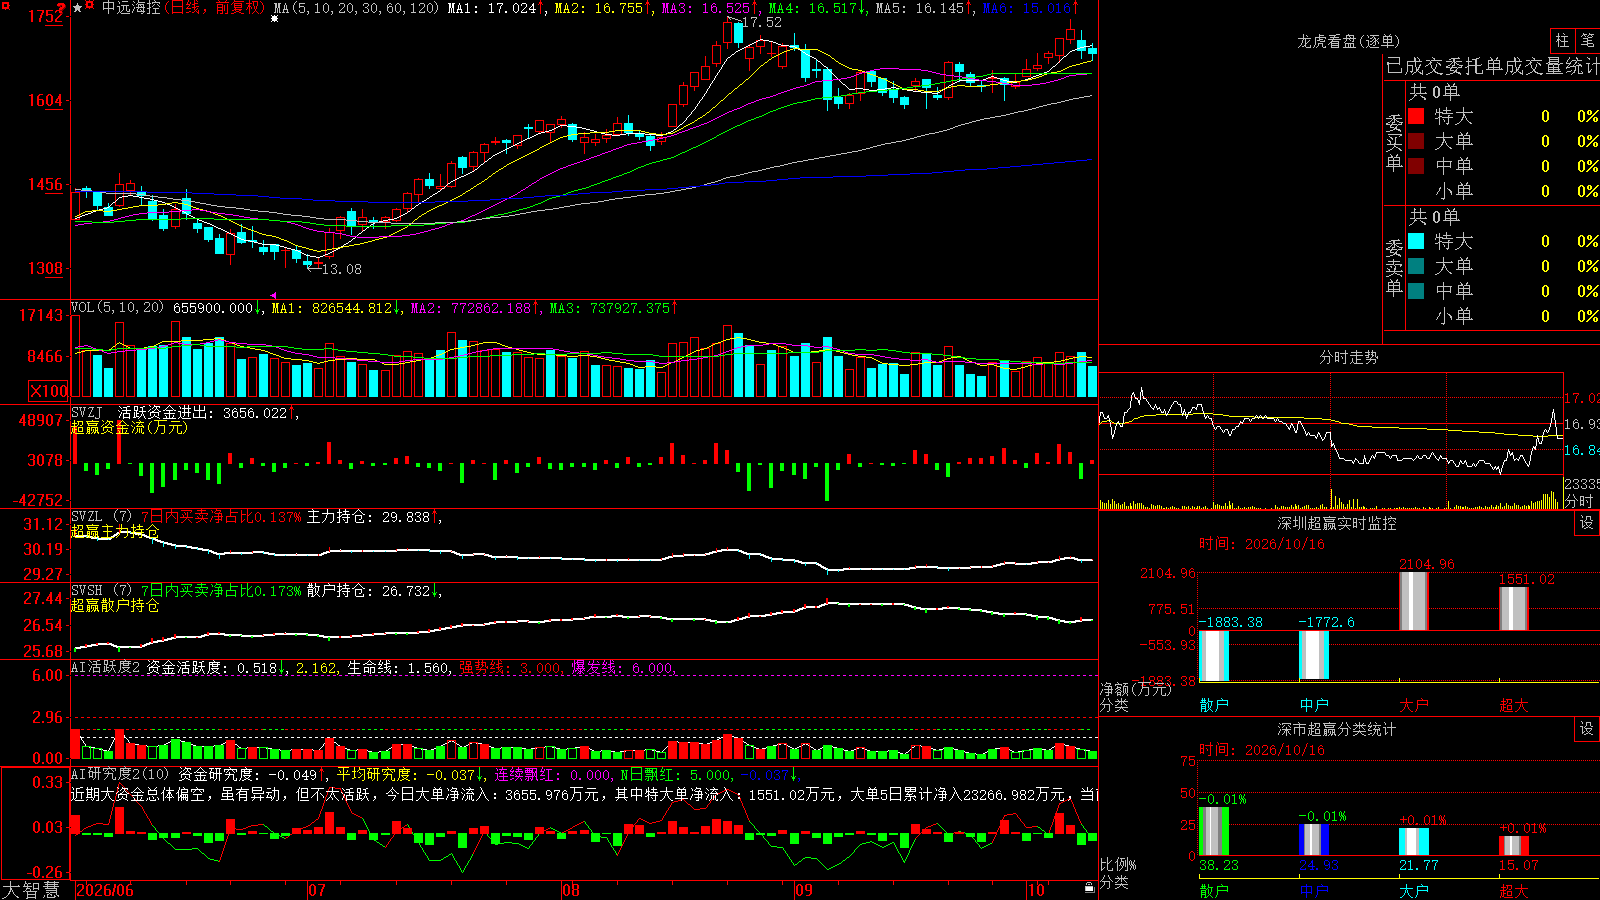The width and height of the screenshot is (1600, 900).
Task: Click the teal 中单 sell order swatch
Action: click(x=1416, y=291)
